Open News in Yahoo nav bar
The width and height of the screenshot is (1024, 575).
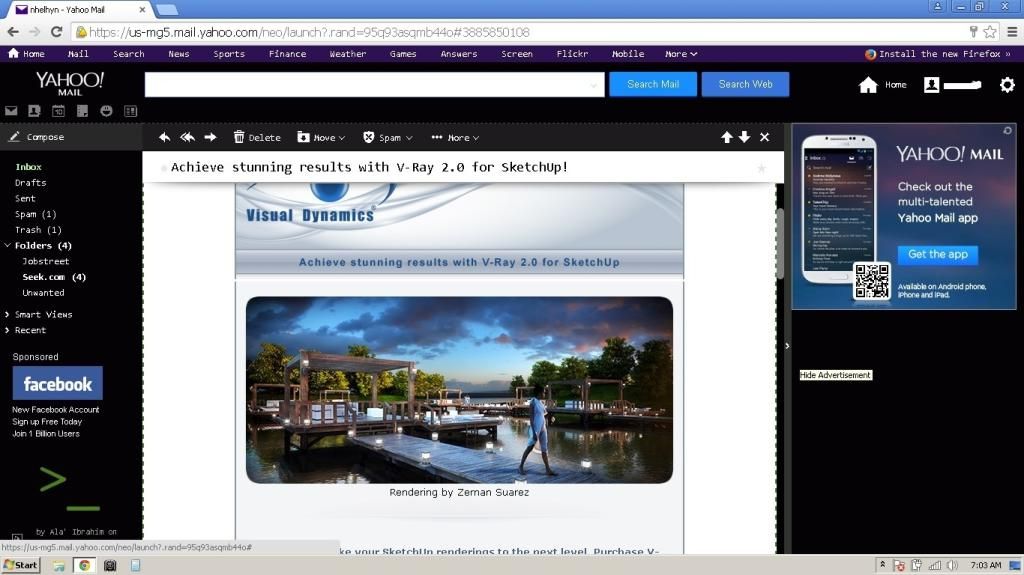tap(178, 54)
